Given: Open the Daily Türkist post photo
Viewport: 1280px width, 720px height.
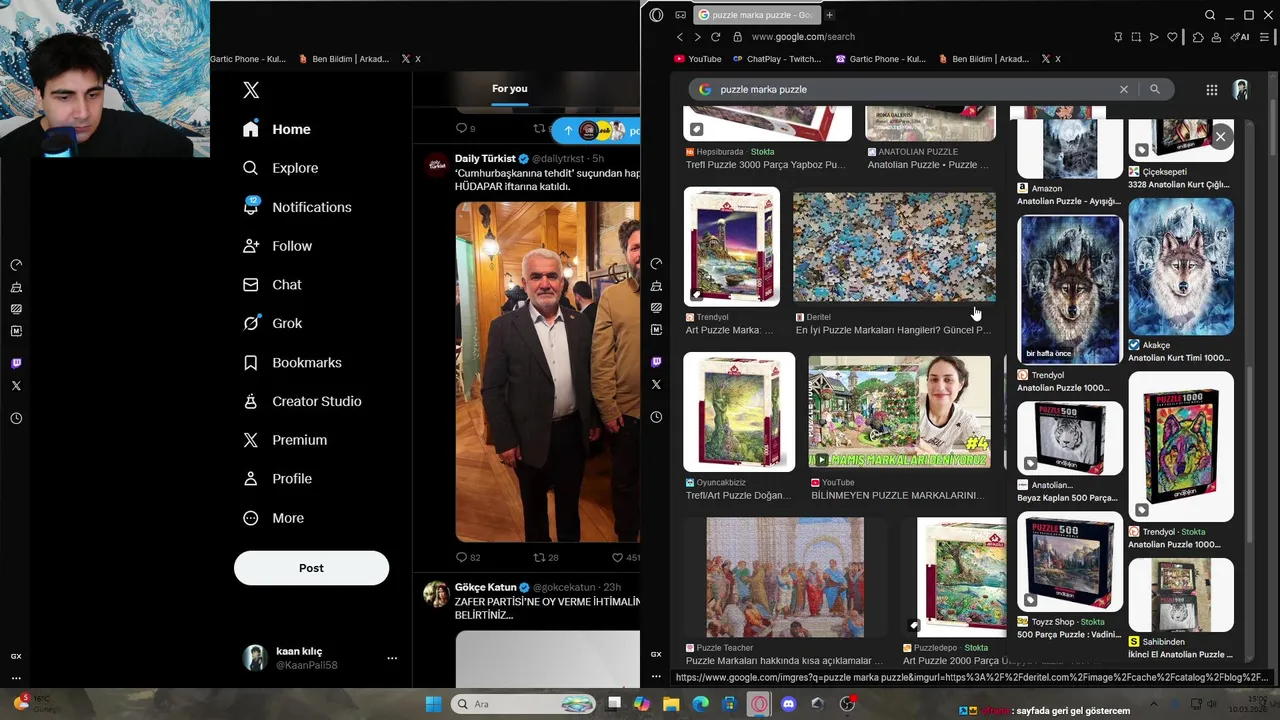Looking at the screenshot, I should coord(547,372).
